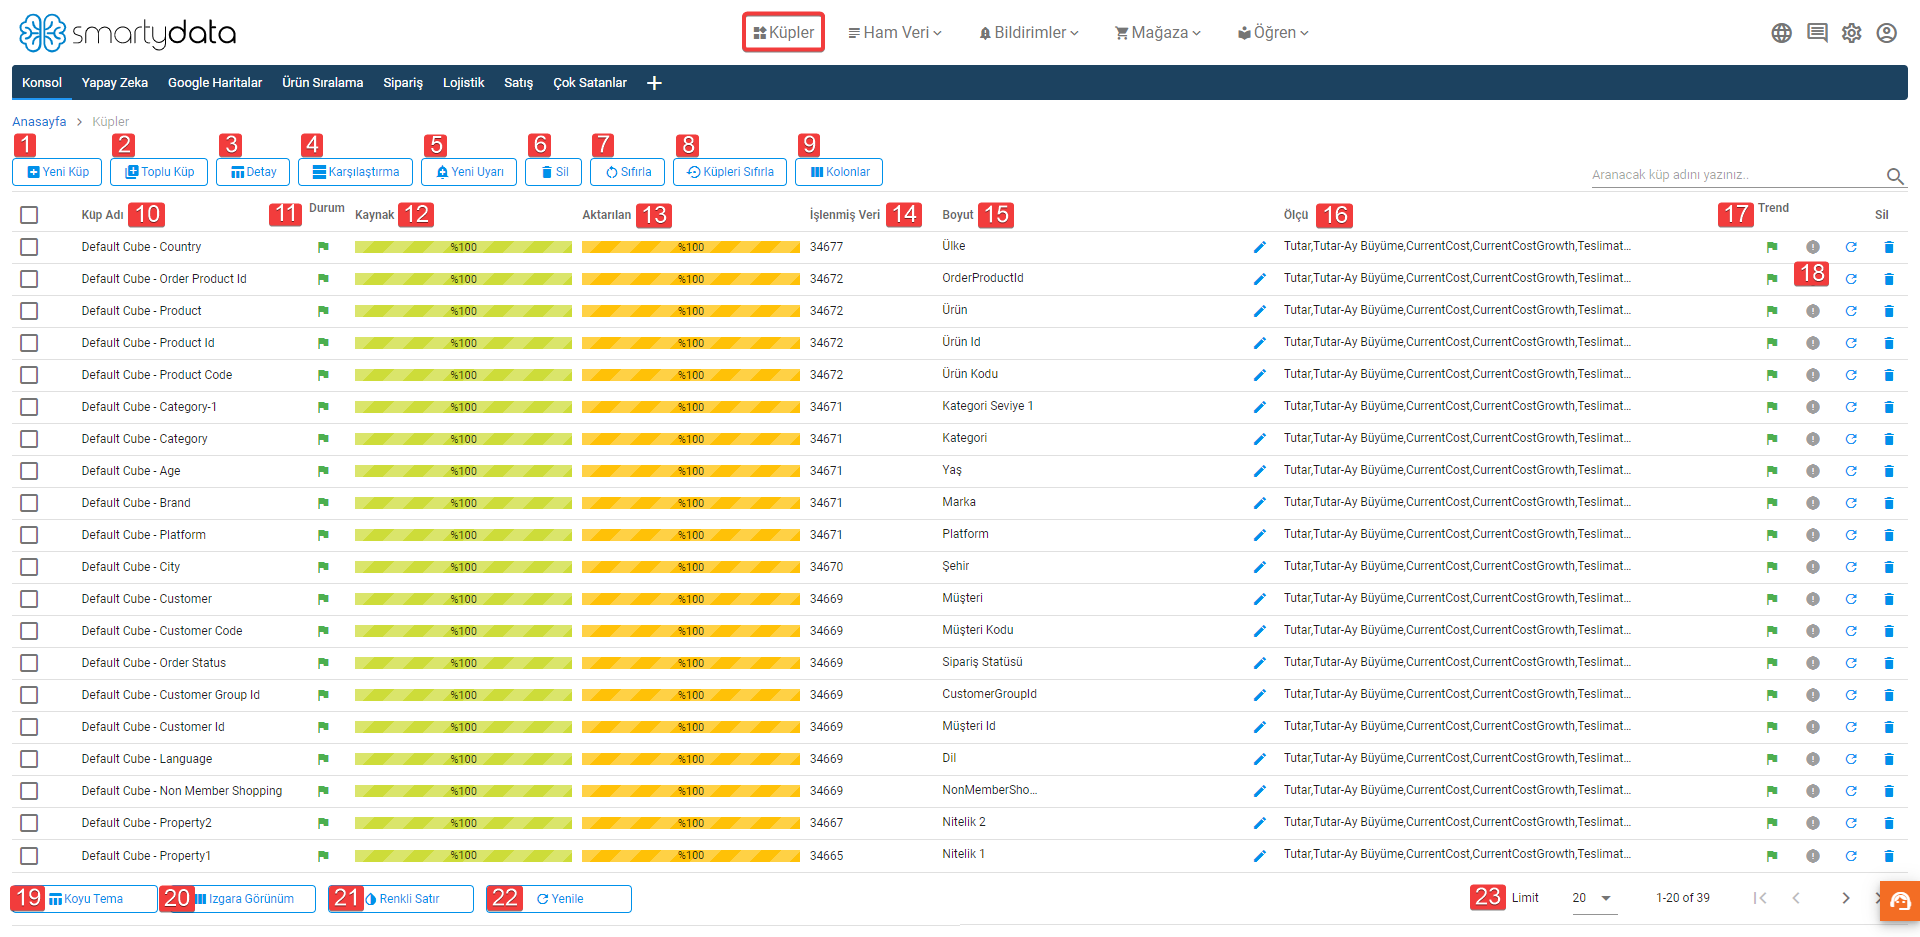Click the Küpleri Sıfırla button

coord(729,172)
